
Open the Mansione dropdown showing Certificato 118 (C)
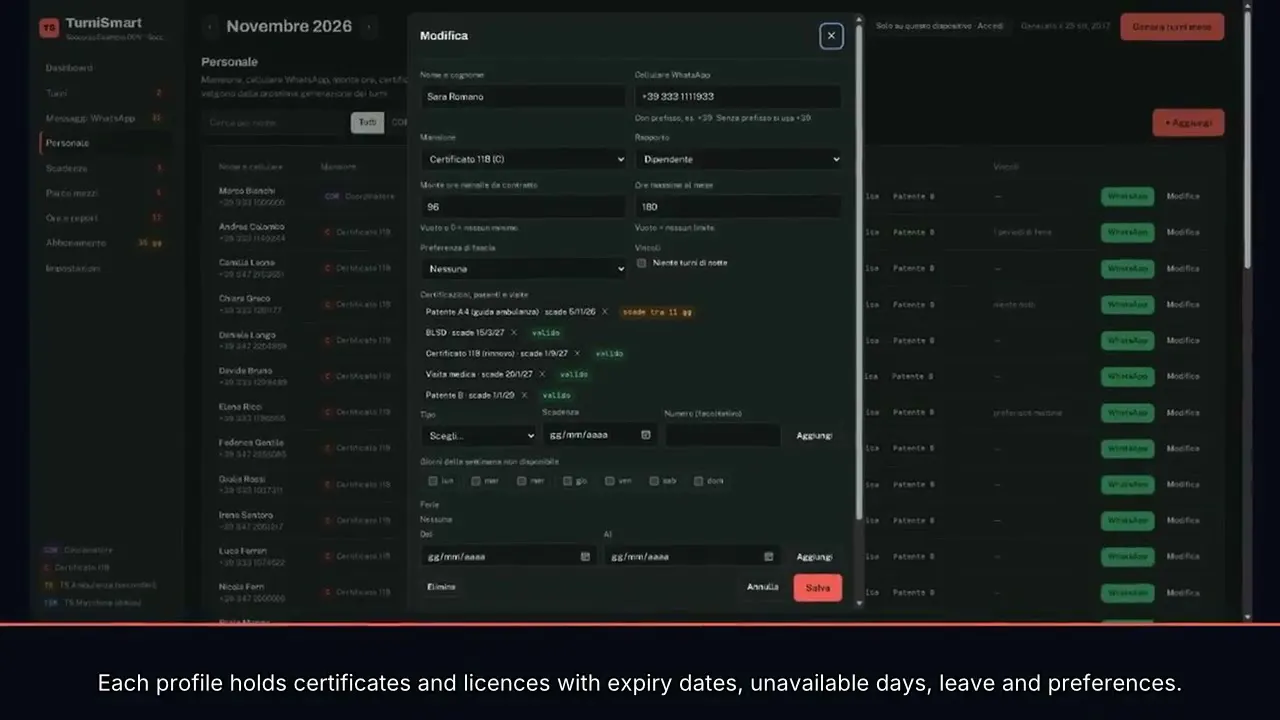pos(524,159)
